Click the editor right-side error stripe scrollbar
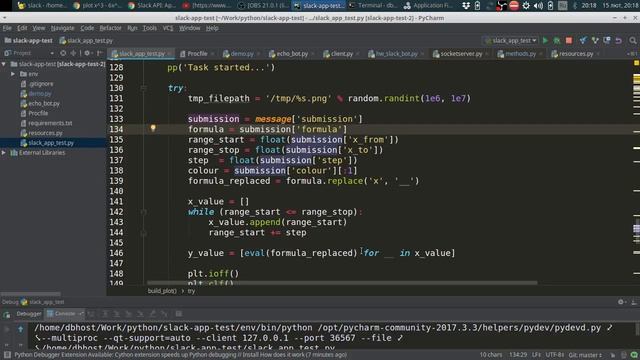 tap(636, 171)
